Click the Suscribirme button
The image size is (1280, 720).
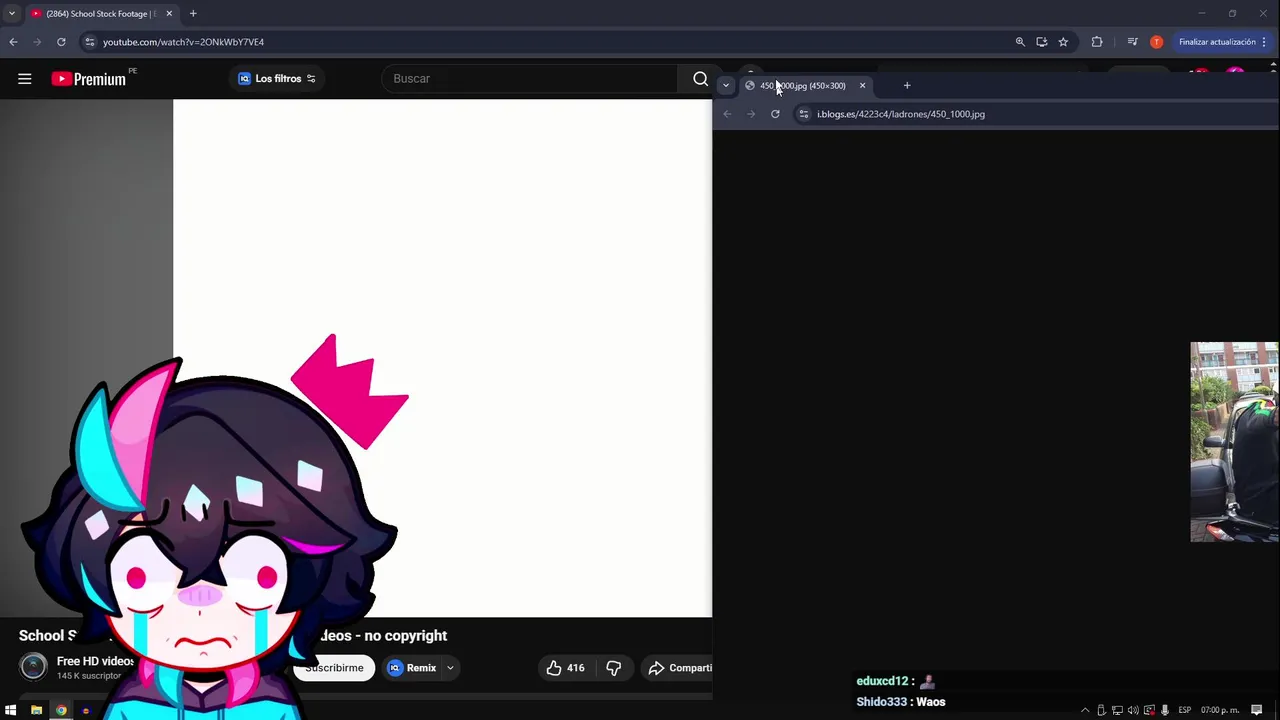[334, 668]
